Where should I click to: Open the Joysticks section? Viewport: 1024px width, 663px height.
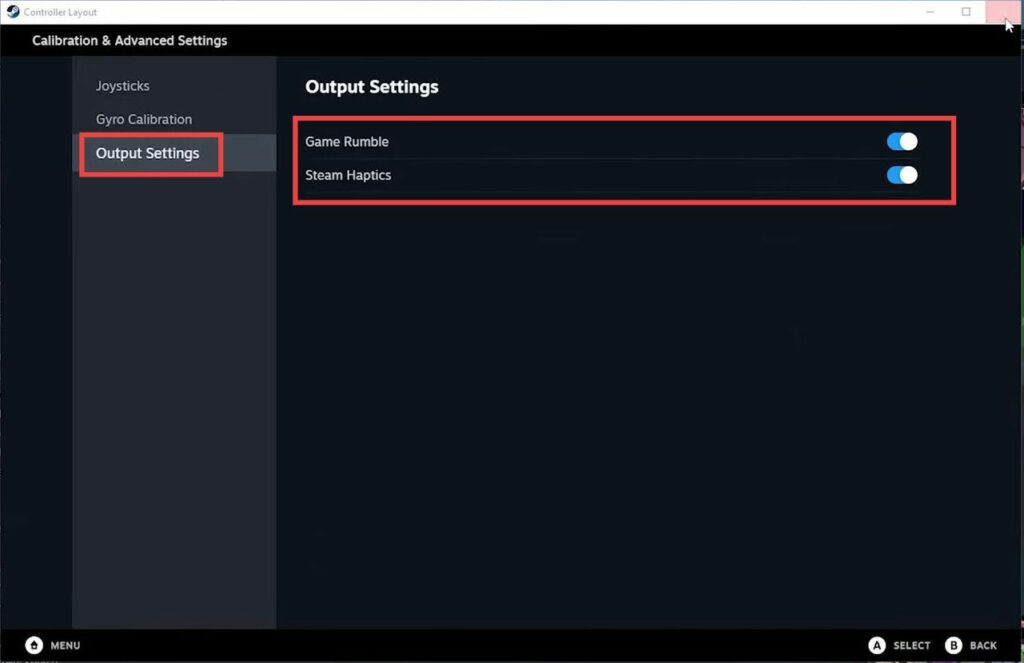(x=123, y=86)
